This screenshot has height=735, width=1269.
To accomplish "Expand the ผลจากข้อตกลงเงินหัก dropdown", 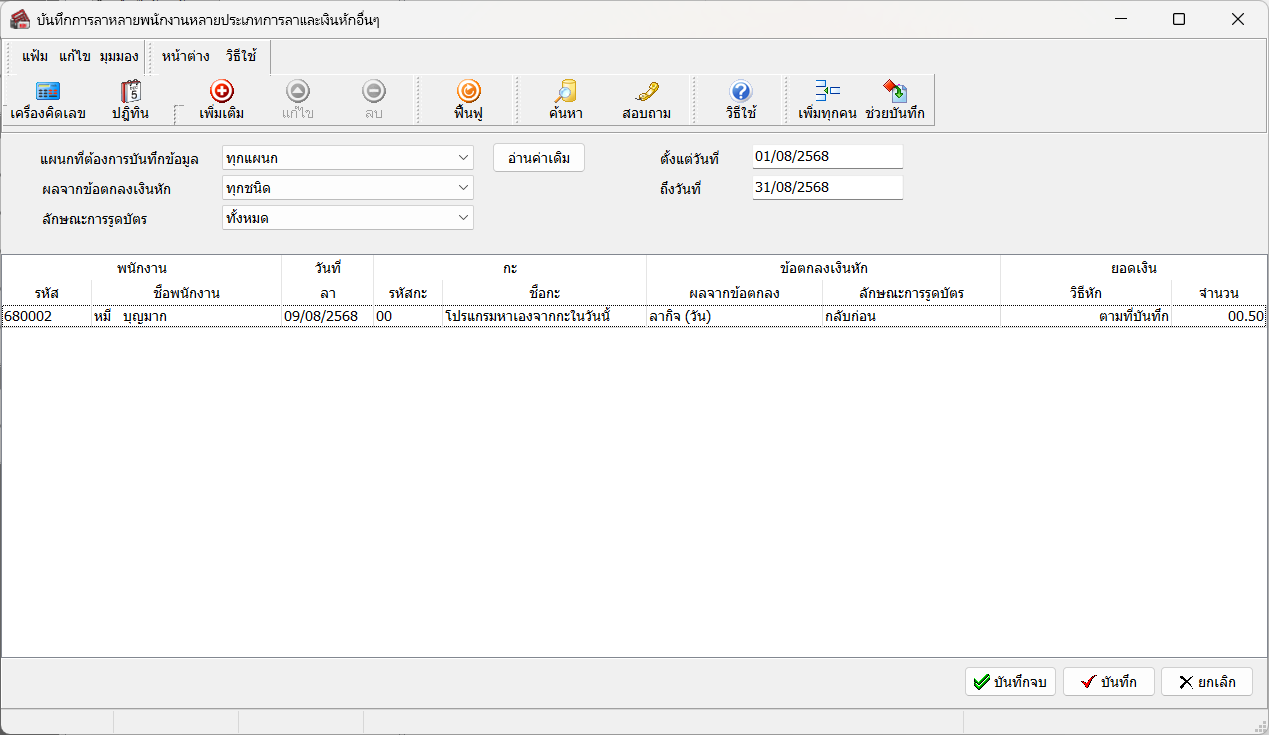I will tap(463, 188).
